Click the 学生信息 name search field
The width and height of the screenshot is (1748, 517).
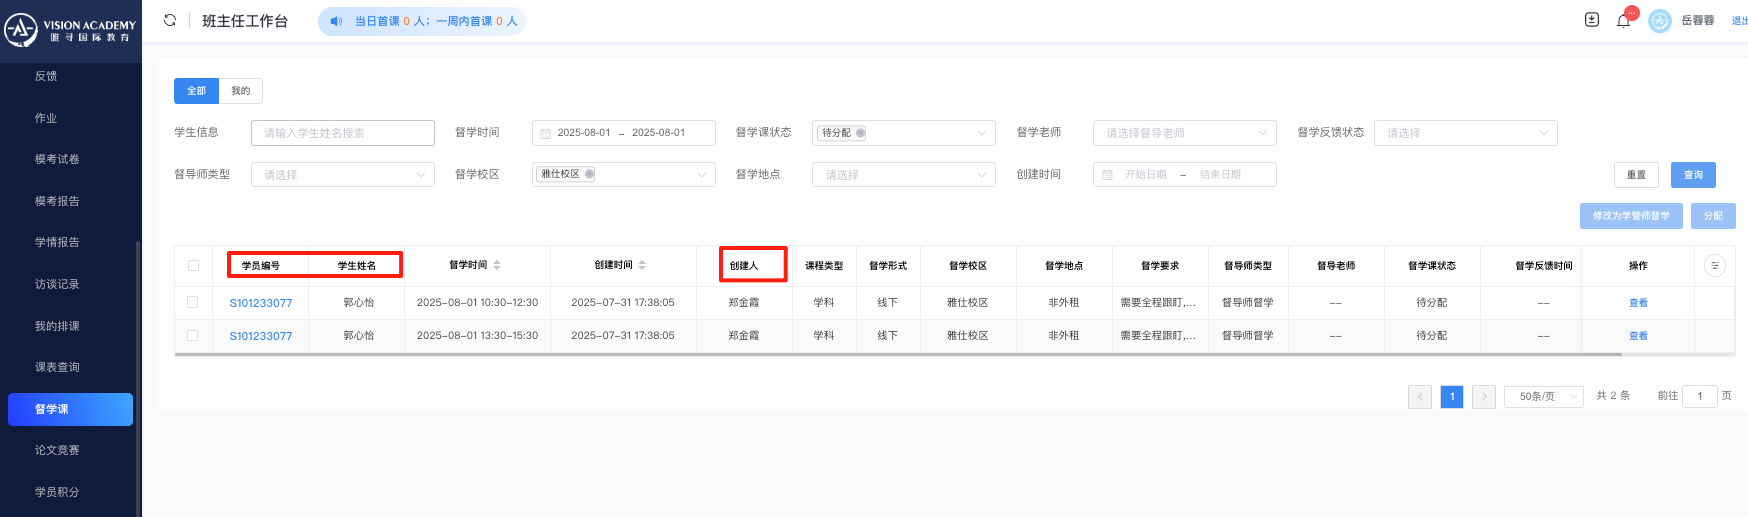pyautogui.click(x=342, y=133)
